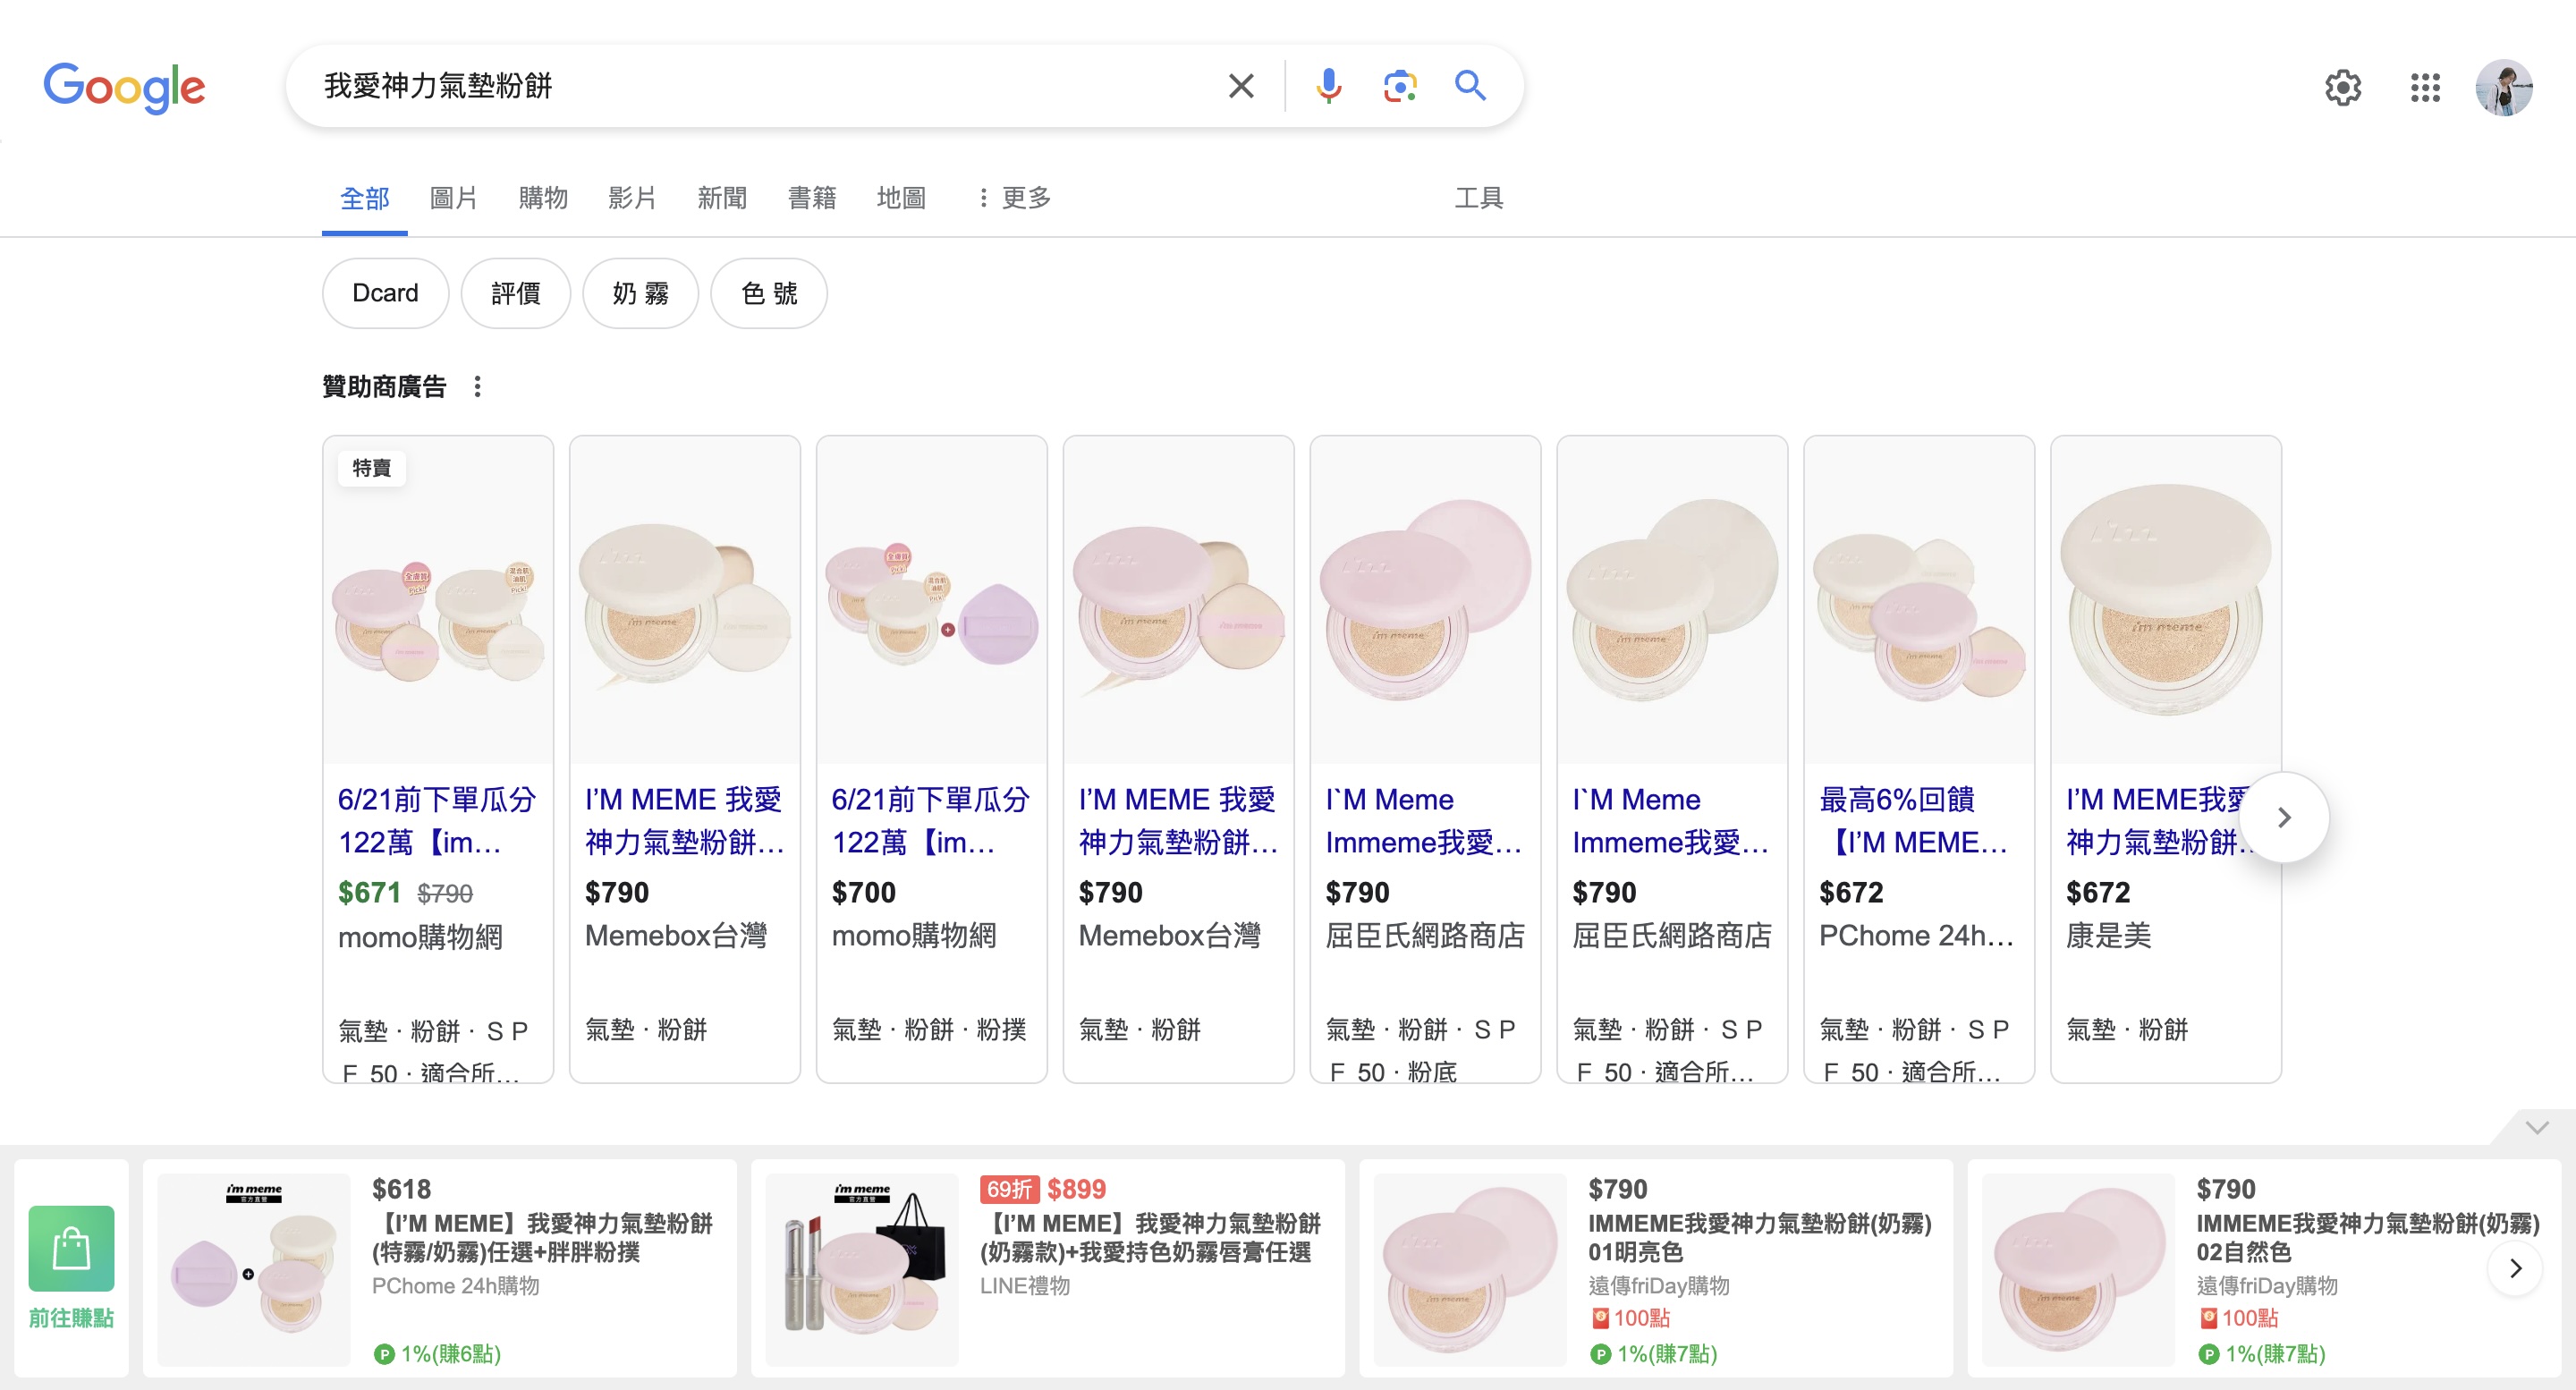This screenshot has height=1390, width=2576.
Task: Click the green shopping bag icon
Action: coord(71,1249)
